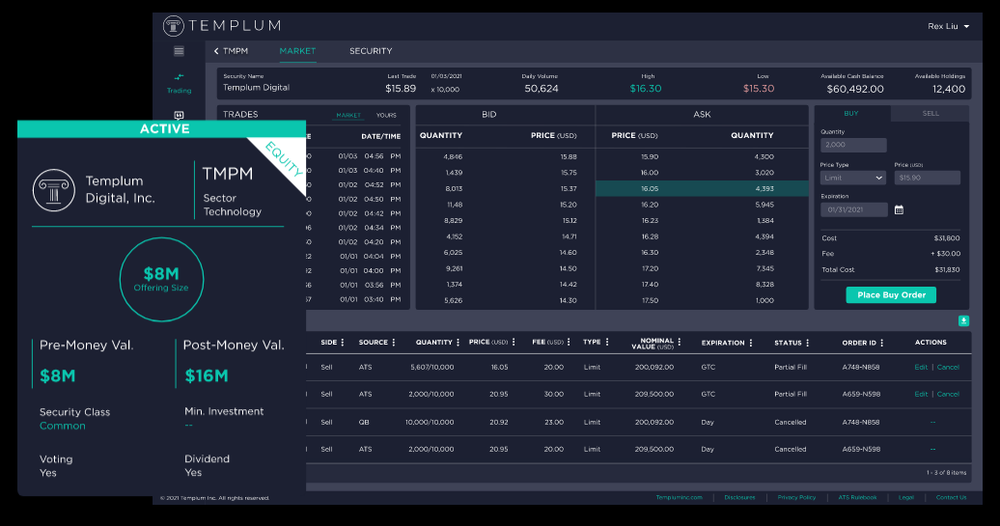Viewport: 1000px width, 526px height.
Task: Go back using the chevron beside TMPM
Action: (x=216, y=51)
